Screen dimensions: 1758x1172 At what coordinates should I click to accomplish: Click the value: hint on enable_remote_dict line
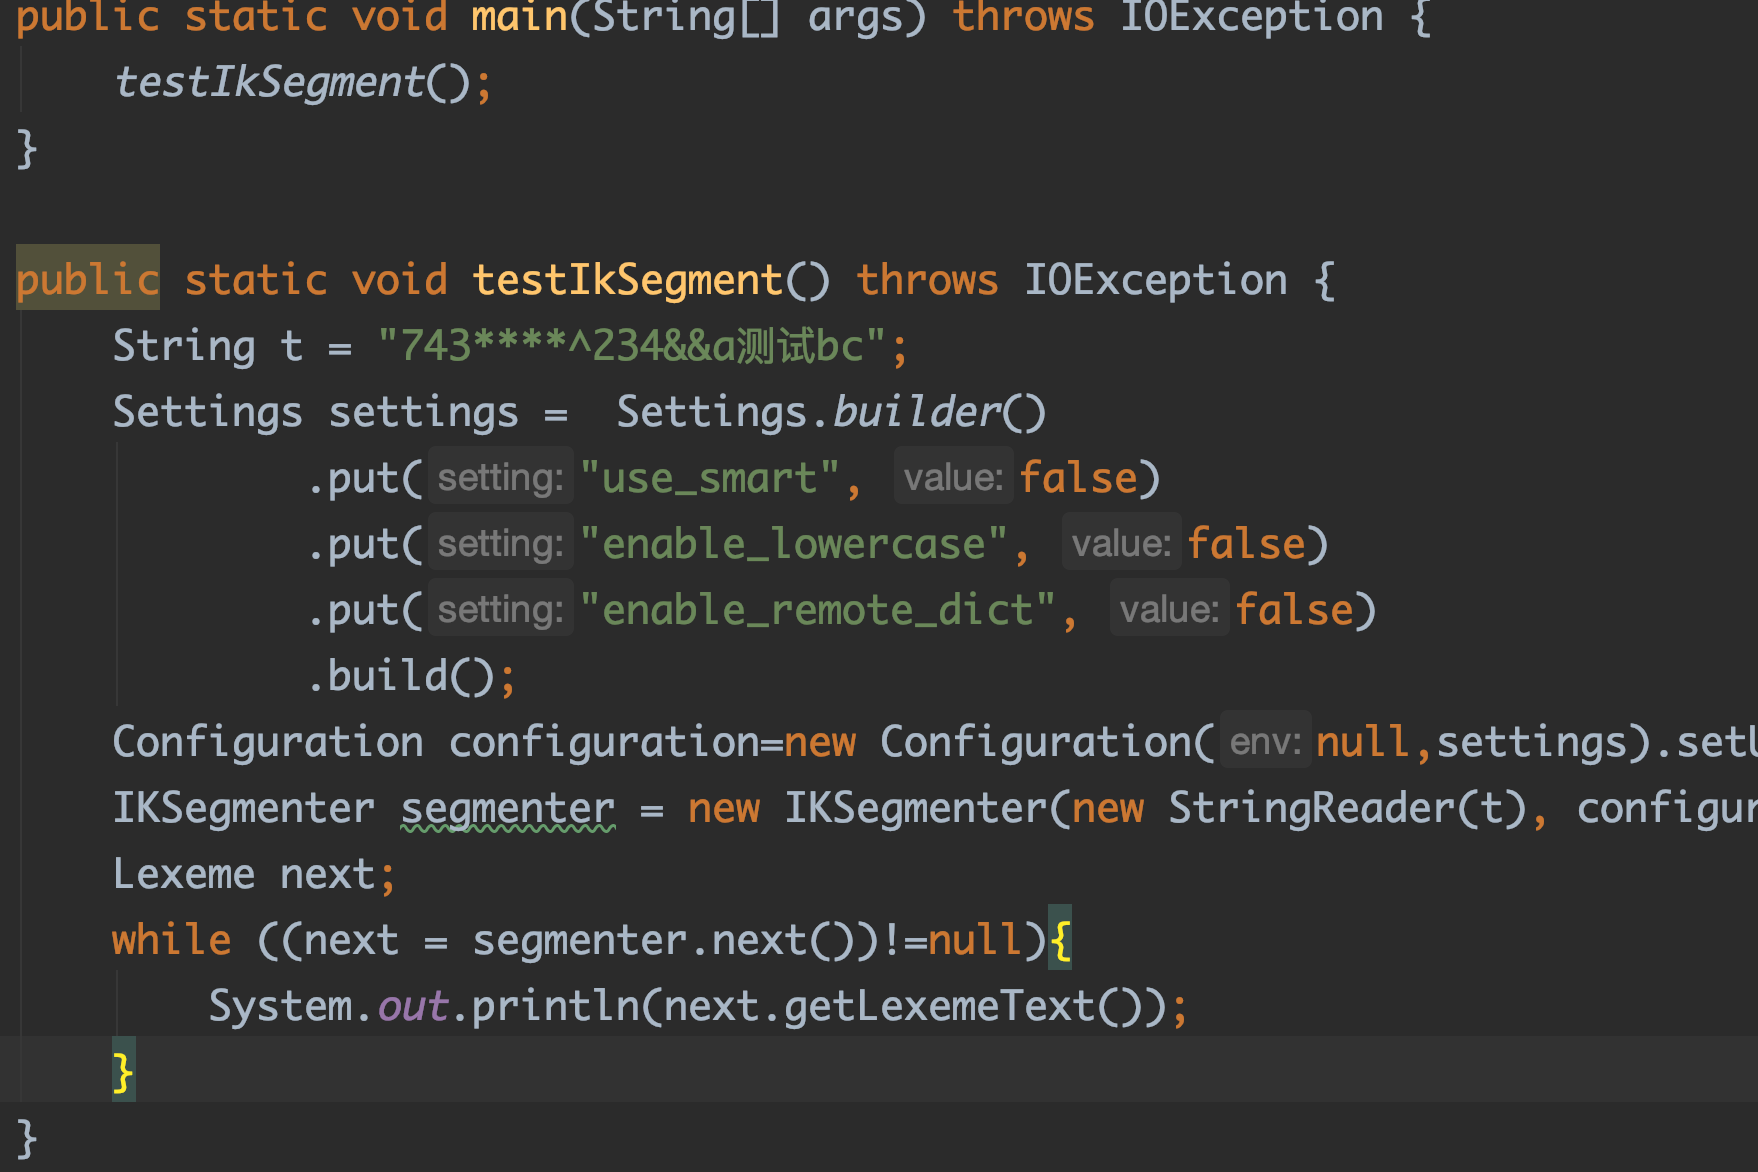point(1168,608)
